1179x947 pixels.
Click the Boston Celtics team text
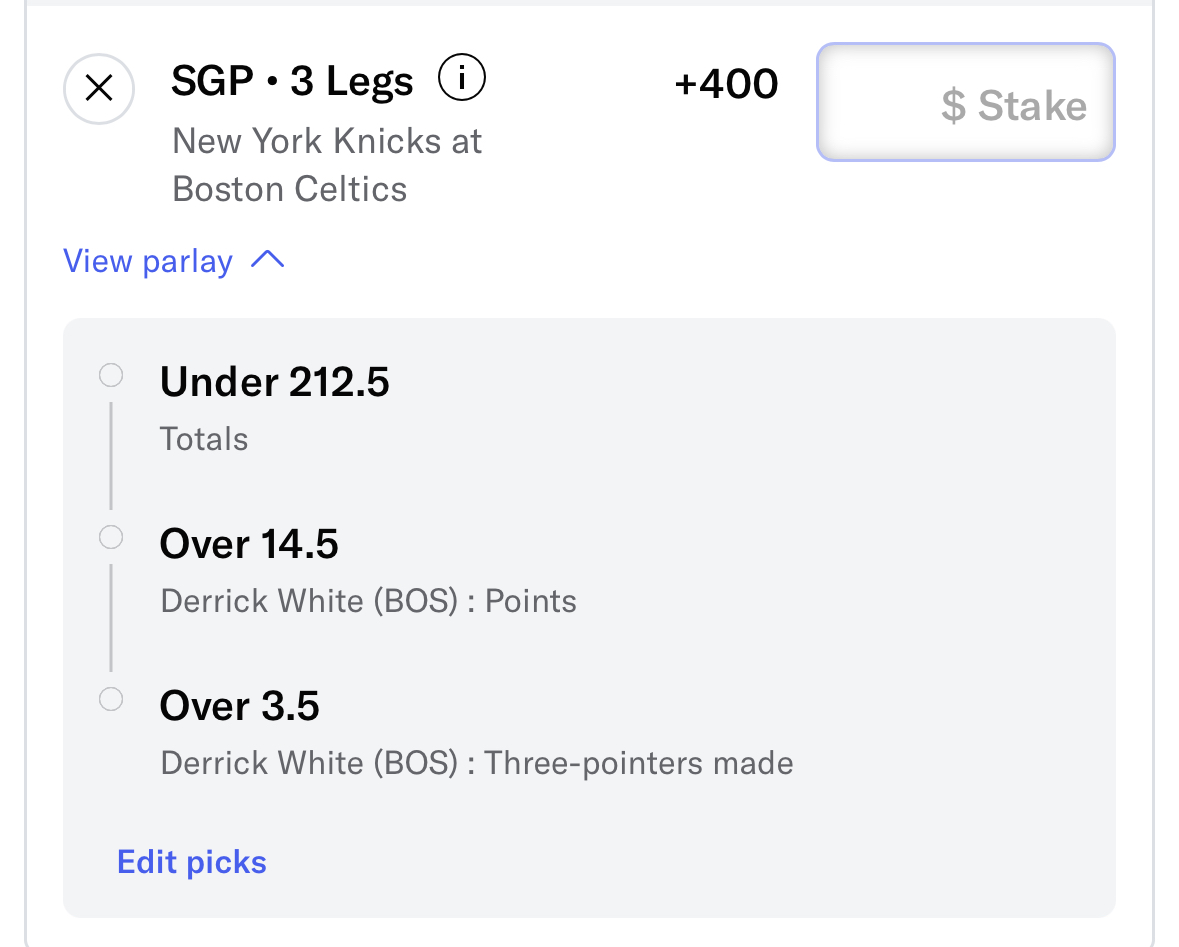click(x=290, y=188)
